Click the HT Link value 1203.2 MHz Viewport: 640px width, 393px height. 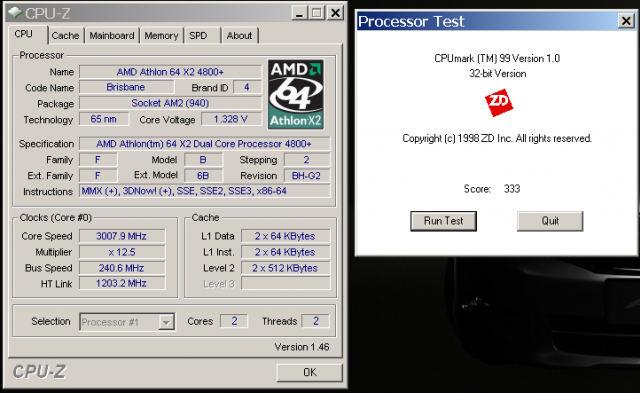[122, 283]
